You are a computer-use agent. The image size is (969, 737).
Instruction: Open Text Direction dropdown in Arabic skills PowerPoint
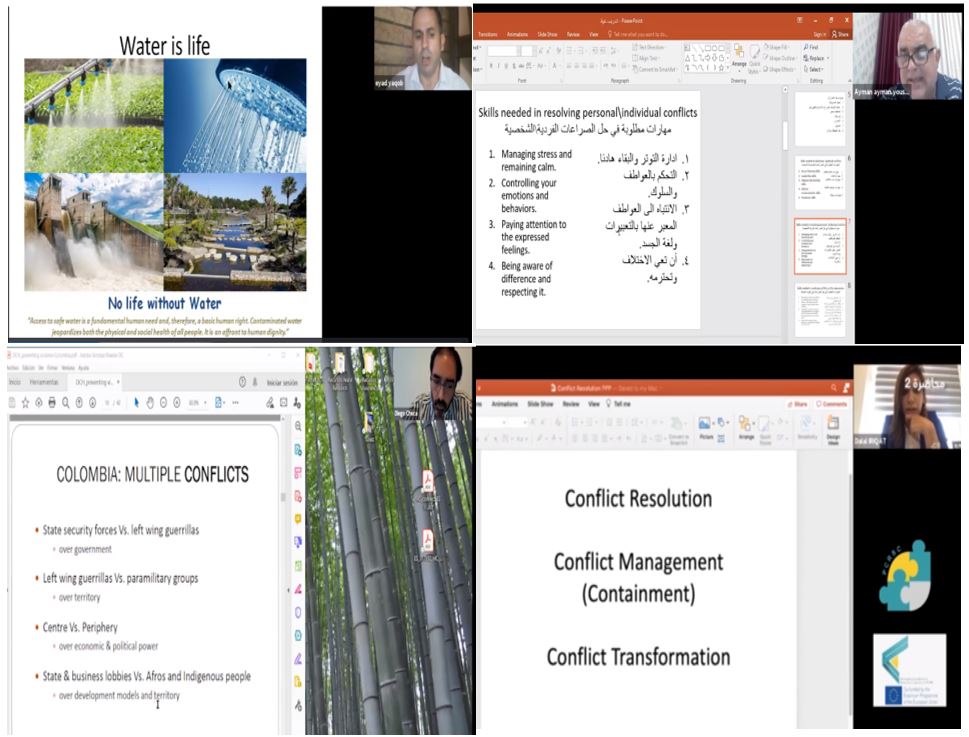[x=648, y=47]
